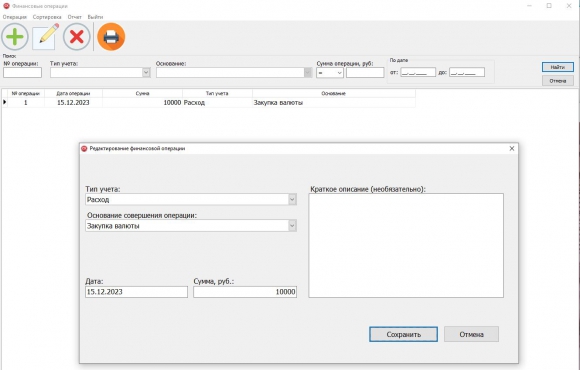Select the row with operation 1
Image resolution: width=580 pixels, height=370 pixels.
coord(208,102)
